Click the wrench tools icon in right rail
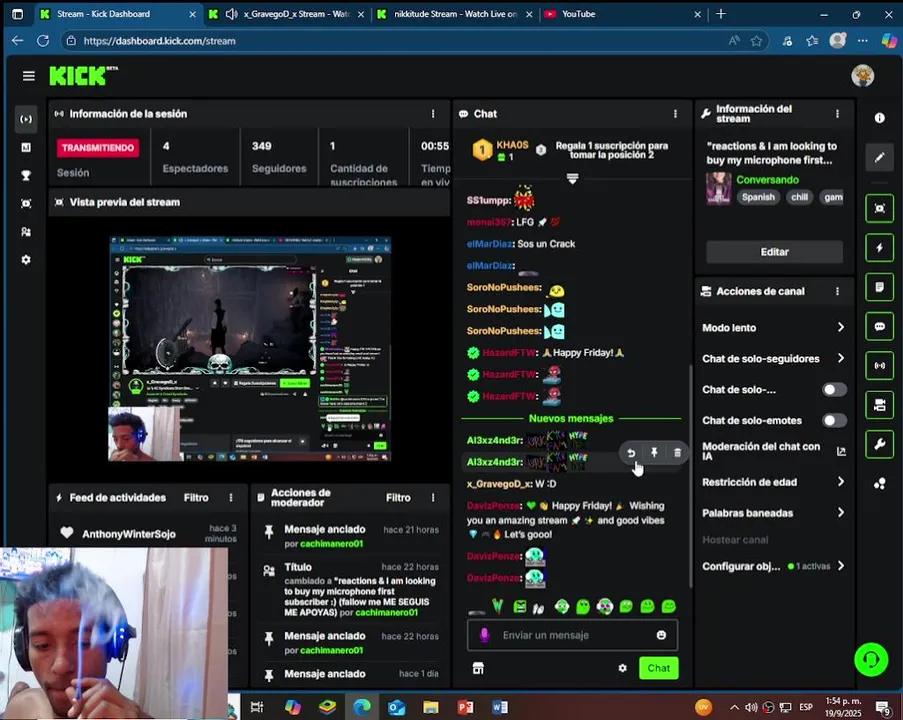 coord(879,444)
